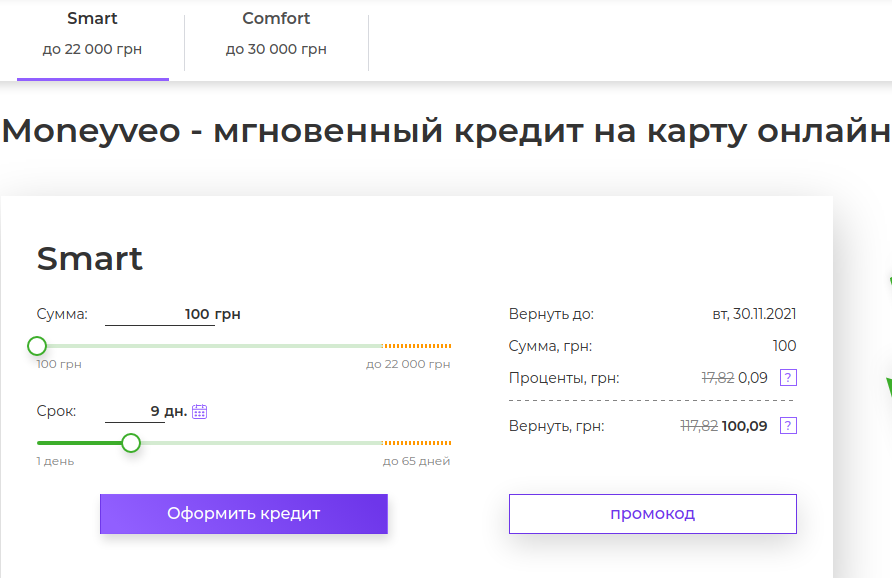
Task: Click the loan amount slider handle
Action: (37, 346)
